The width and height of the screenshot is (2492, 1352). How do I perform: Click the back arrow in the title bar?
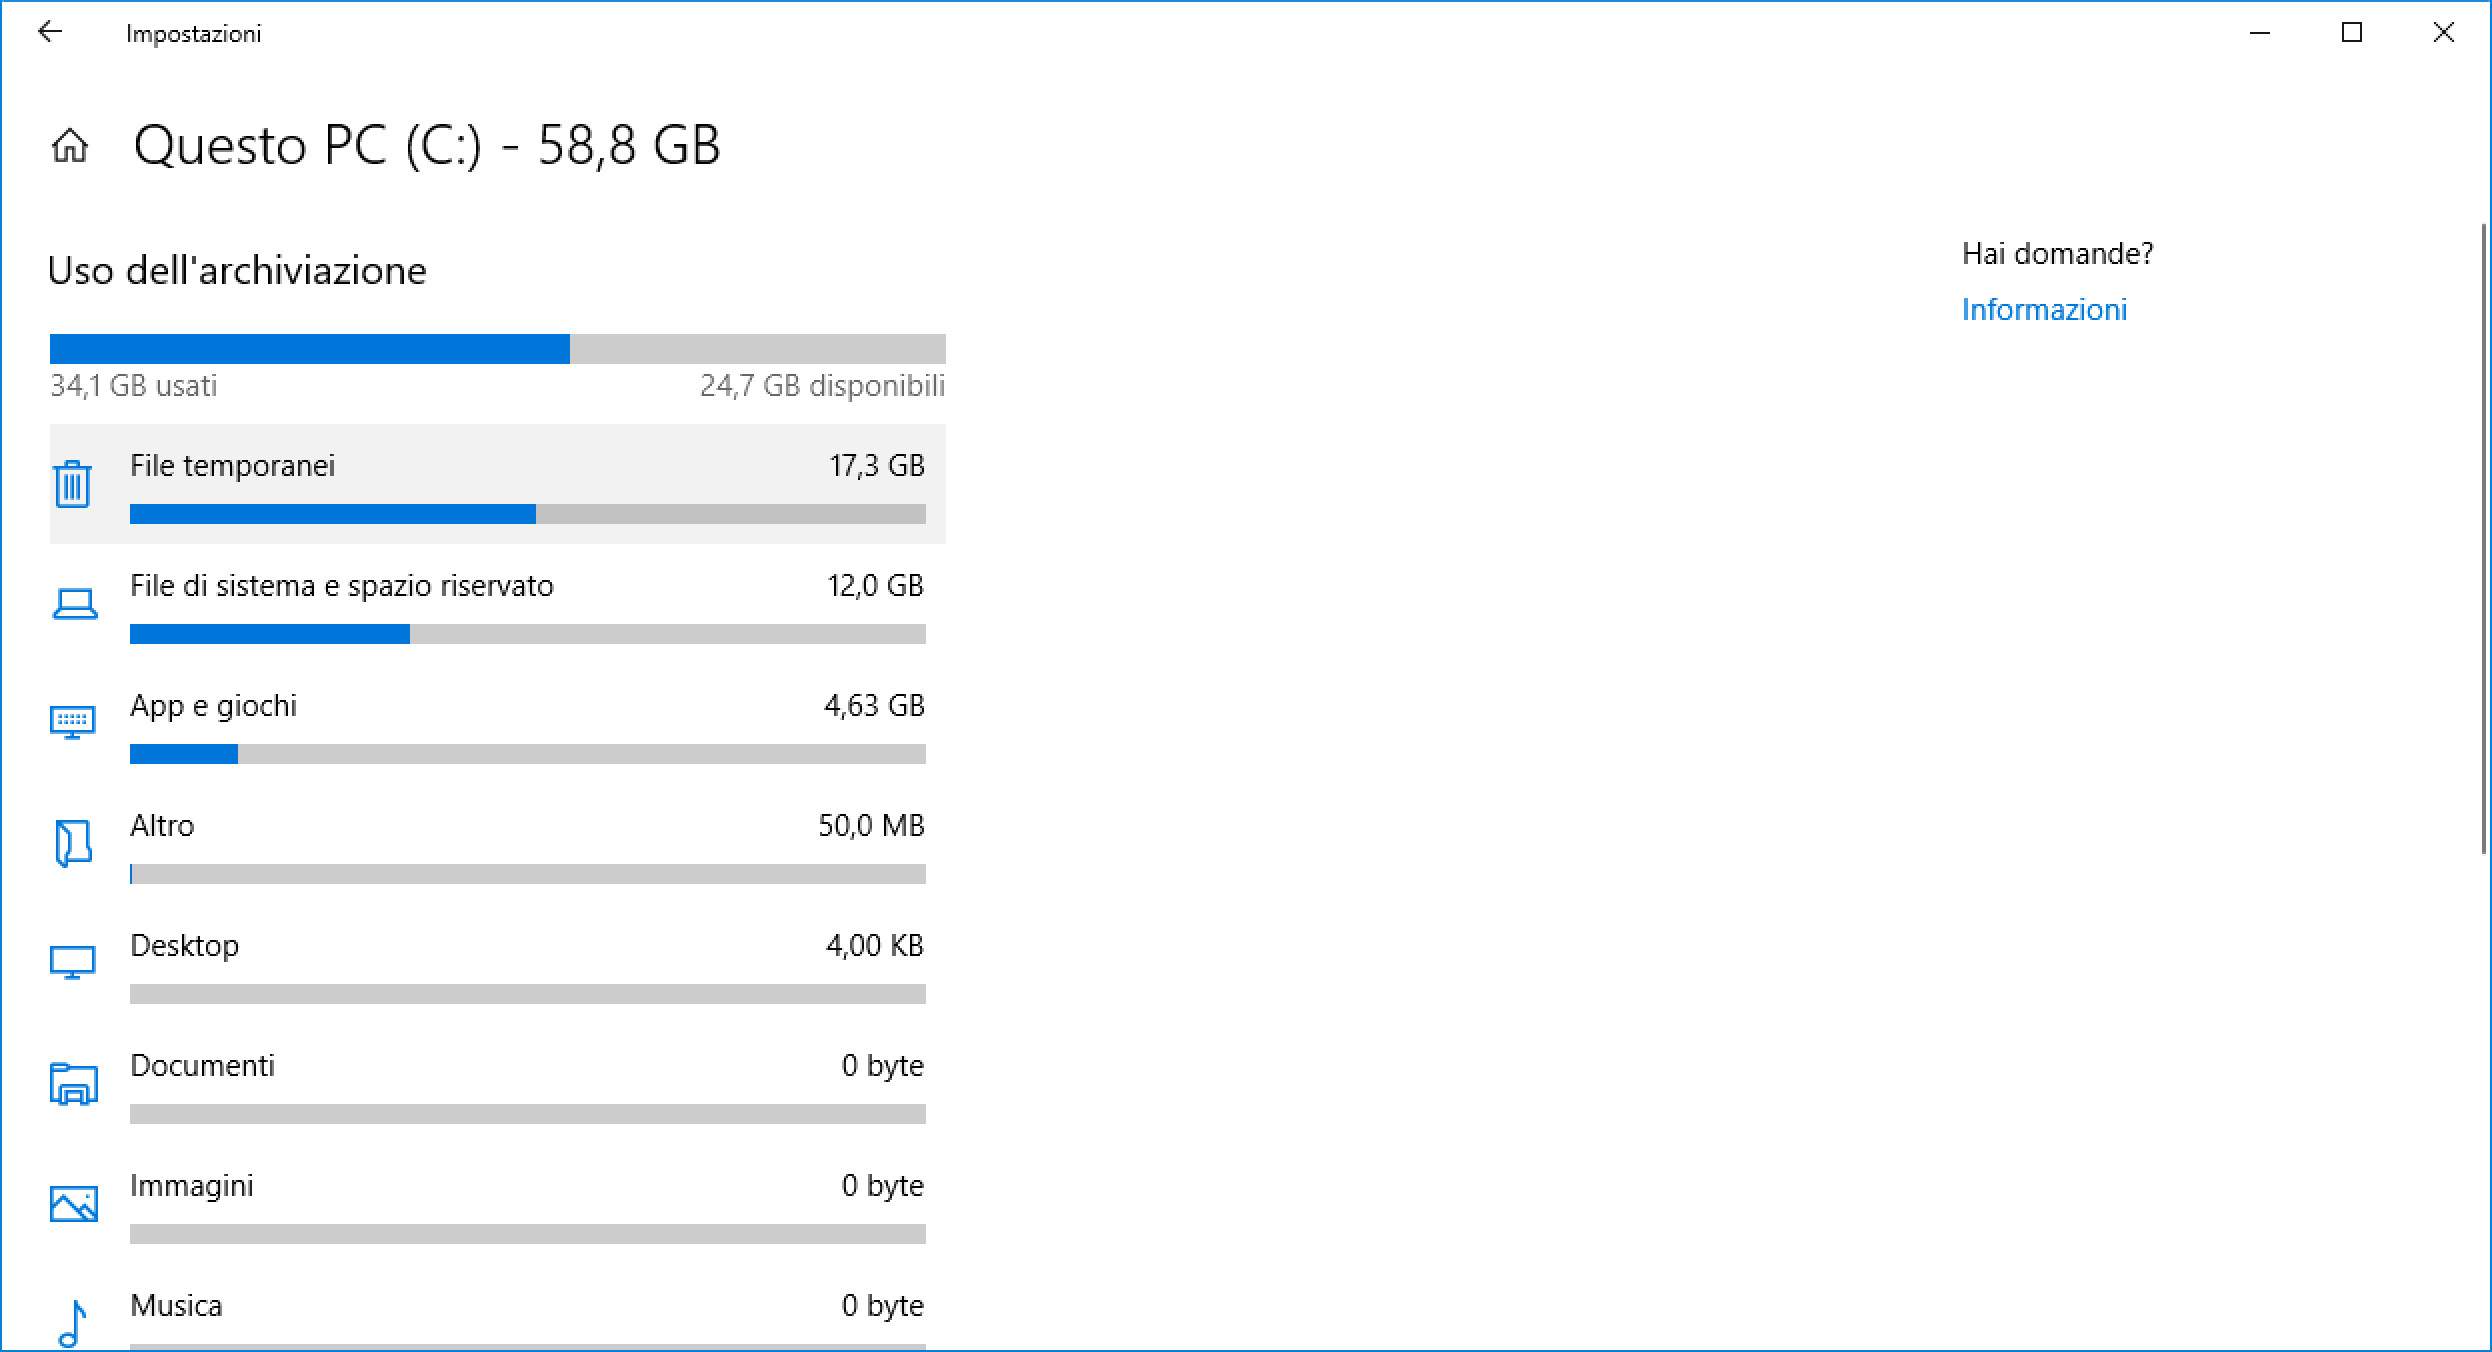click(x=50, y=33)
